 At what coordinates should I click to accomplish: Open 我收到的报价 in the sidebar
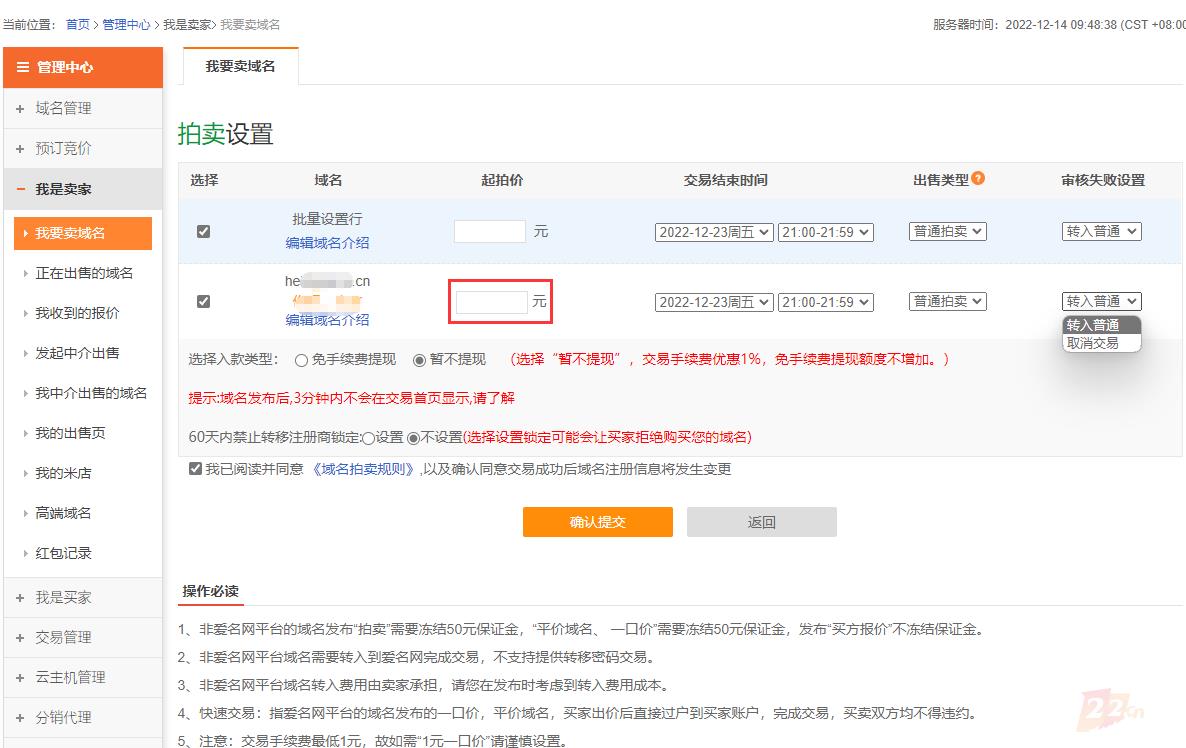77,313
